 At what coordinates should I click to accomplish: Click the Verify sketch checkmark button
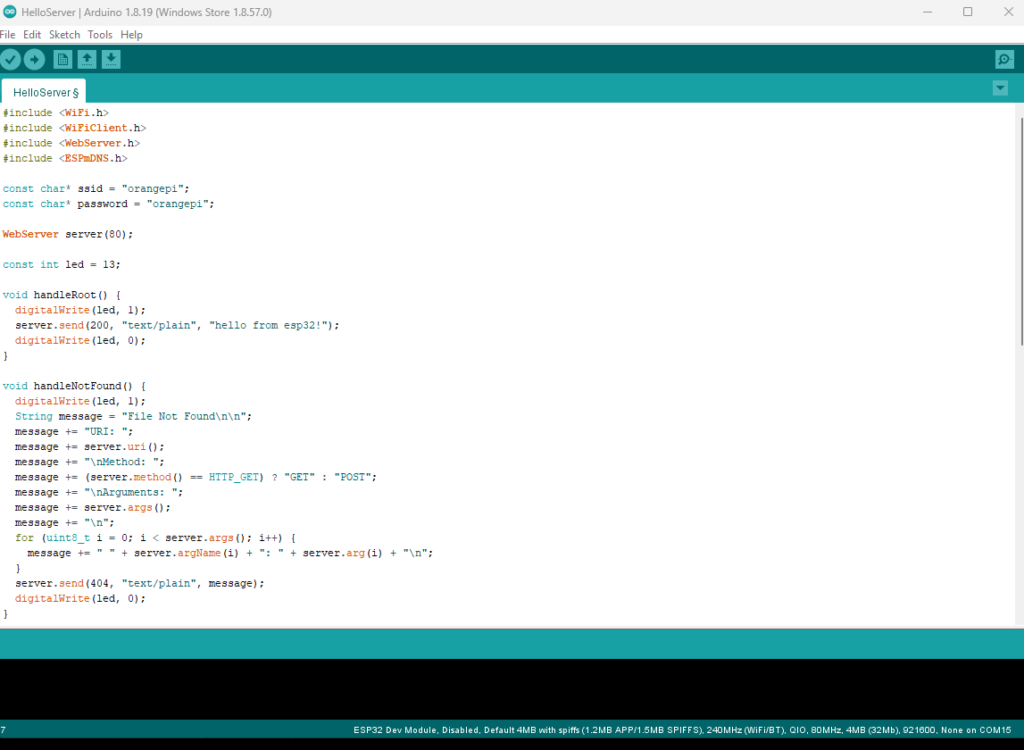[10, 59]
